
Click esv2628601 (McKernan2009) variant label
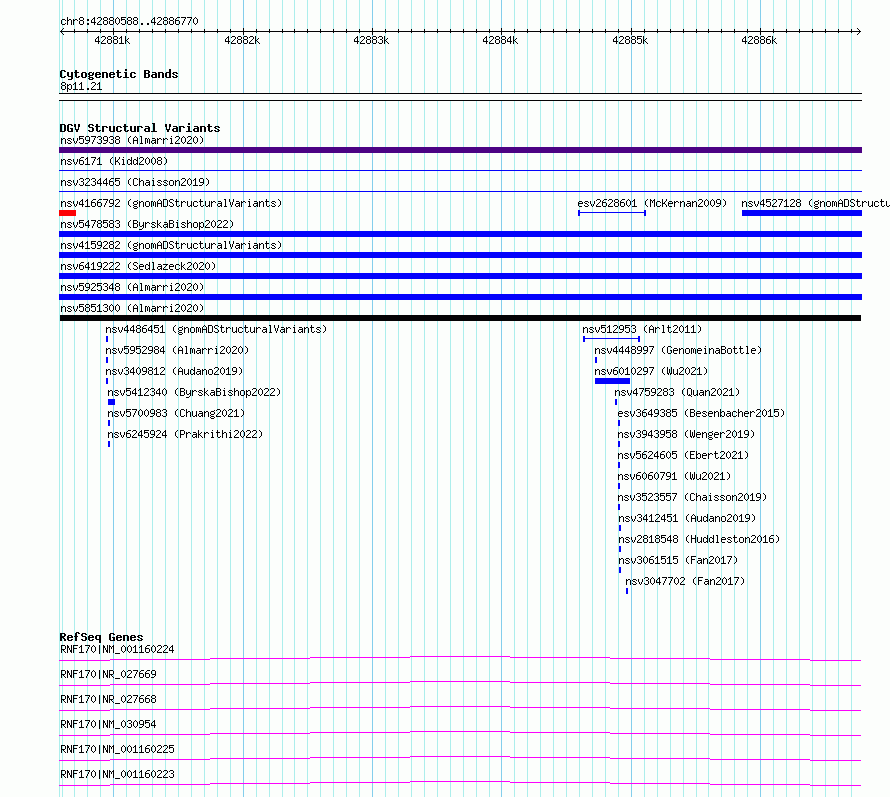(x=652, y=203)
